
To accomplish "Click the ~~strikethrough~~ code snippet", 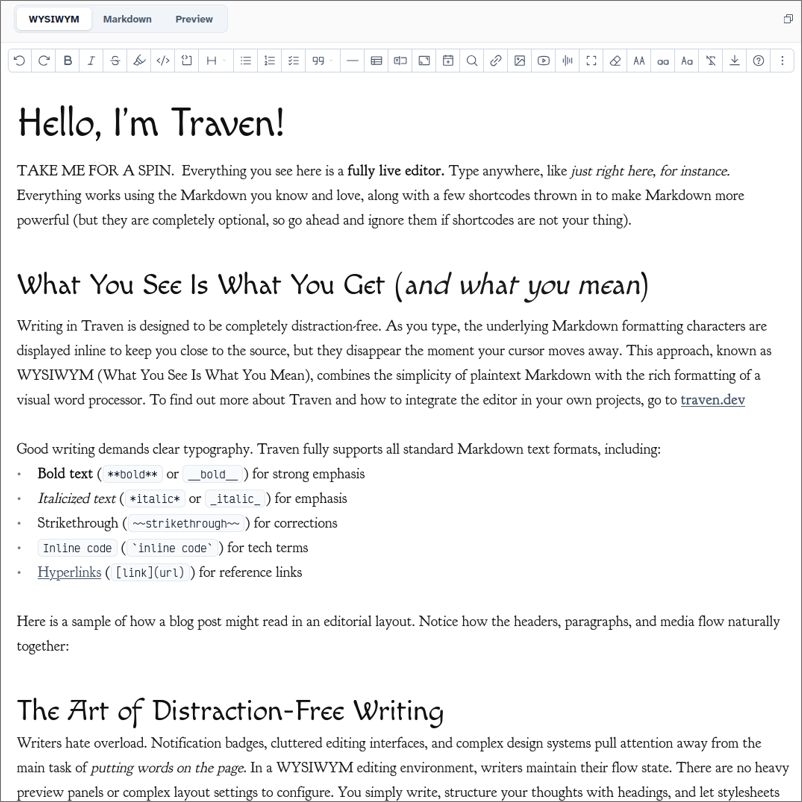I will click(186, 523).
